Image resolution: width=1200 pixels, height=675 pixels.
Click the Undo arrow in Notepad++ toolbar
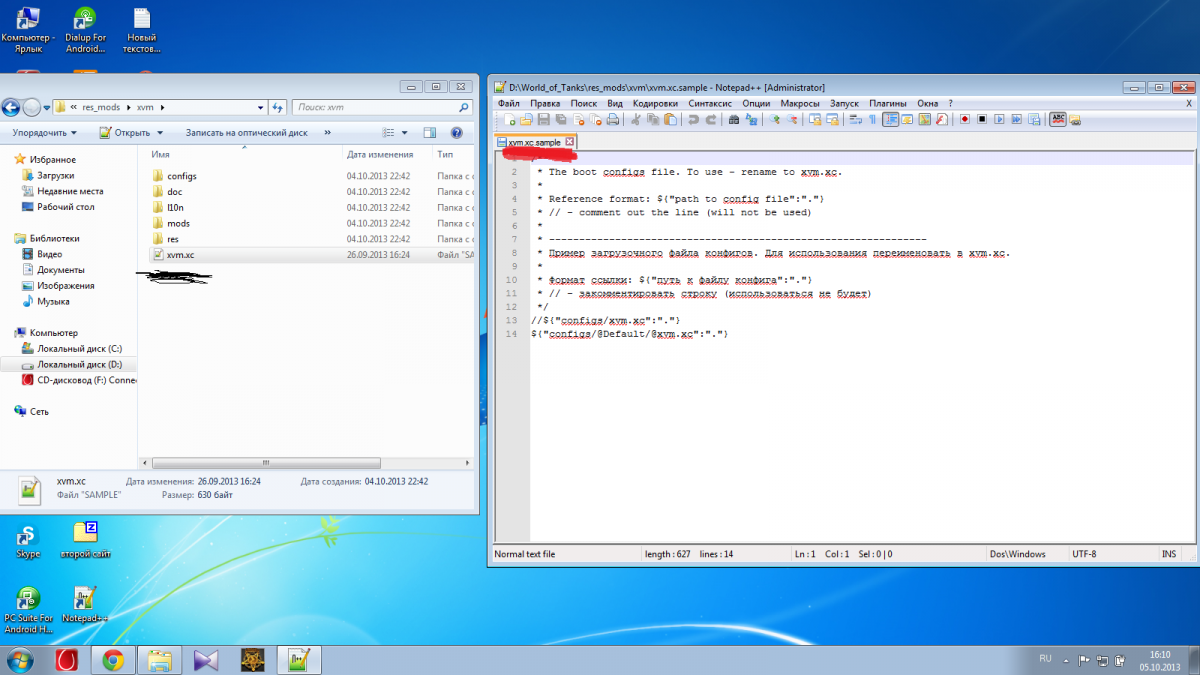[x=693, y=120]
